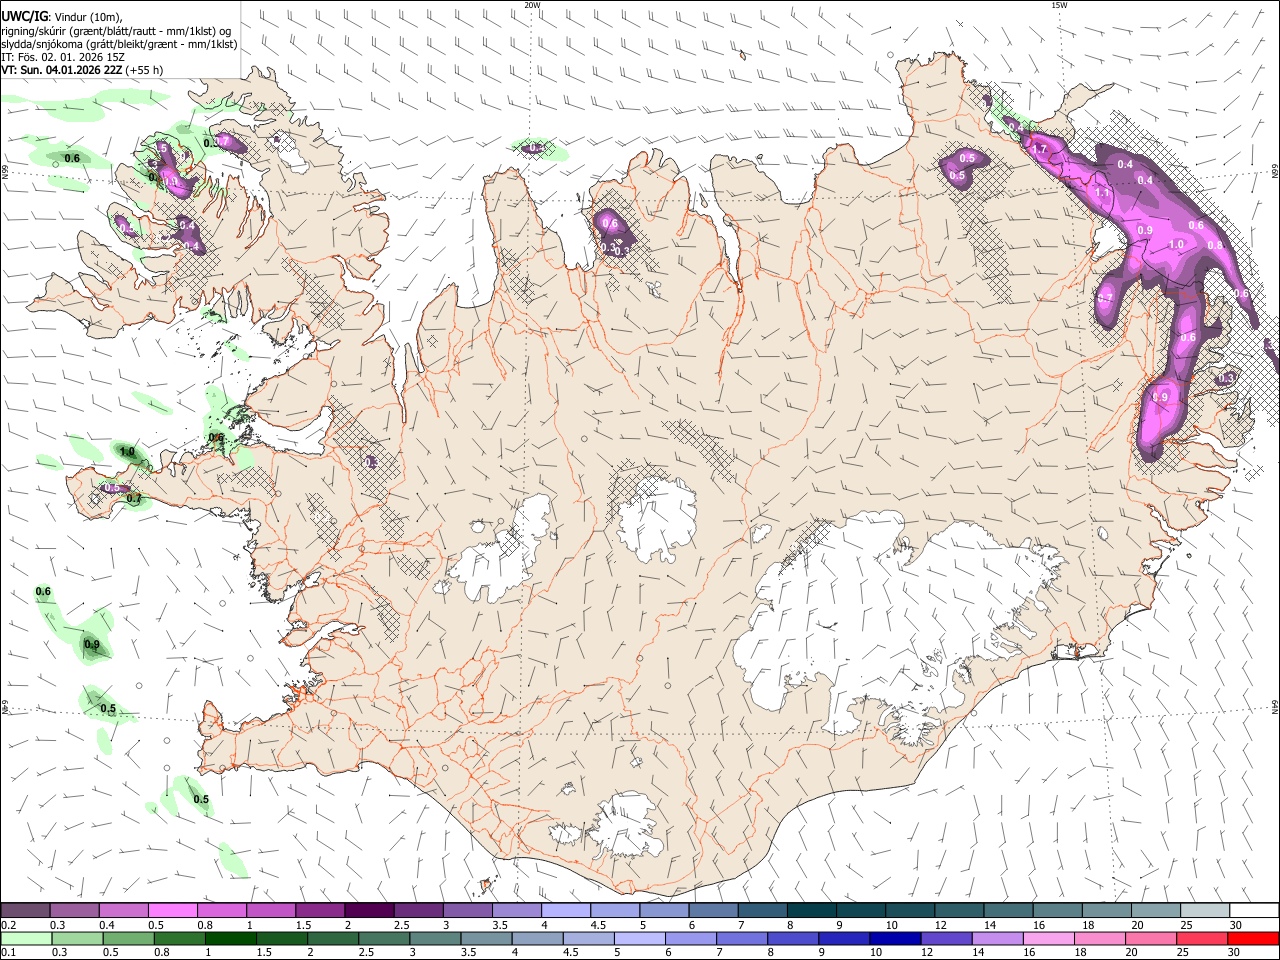Click the 'slydda/snjókoma (grátt/bleikt/grænt' header line

[x=119, y=44]
